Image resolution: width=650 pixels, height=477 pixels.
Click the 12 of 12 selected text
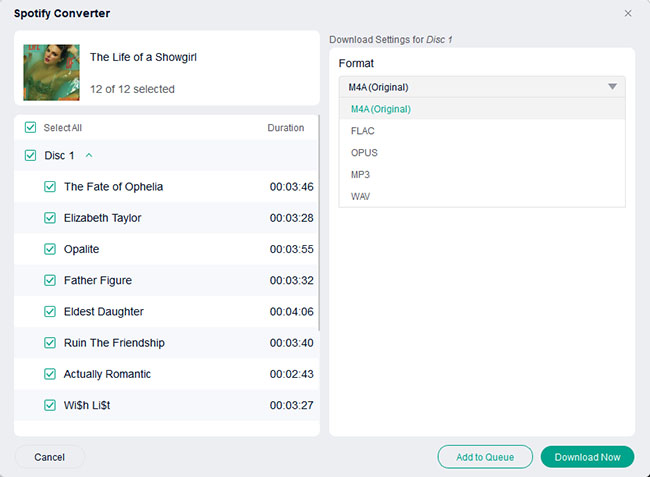point(132,89)
